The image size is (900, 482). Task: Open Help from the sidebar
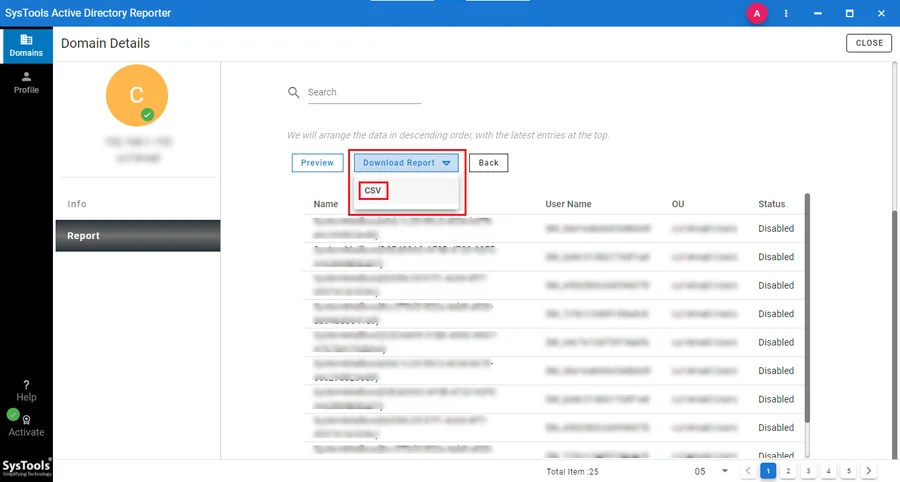point(26,391)
